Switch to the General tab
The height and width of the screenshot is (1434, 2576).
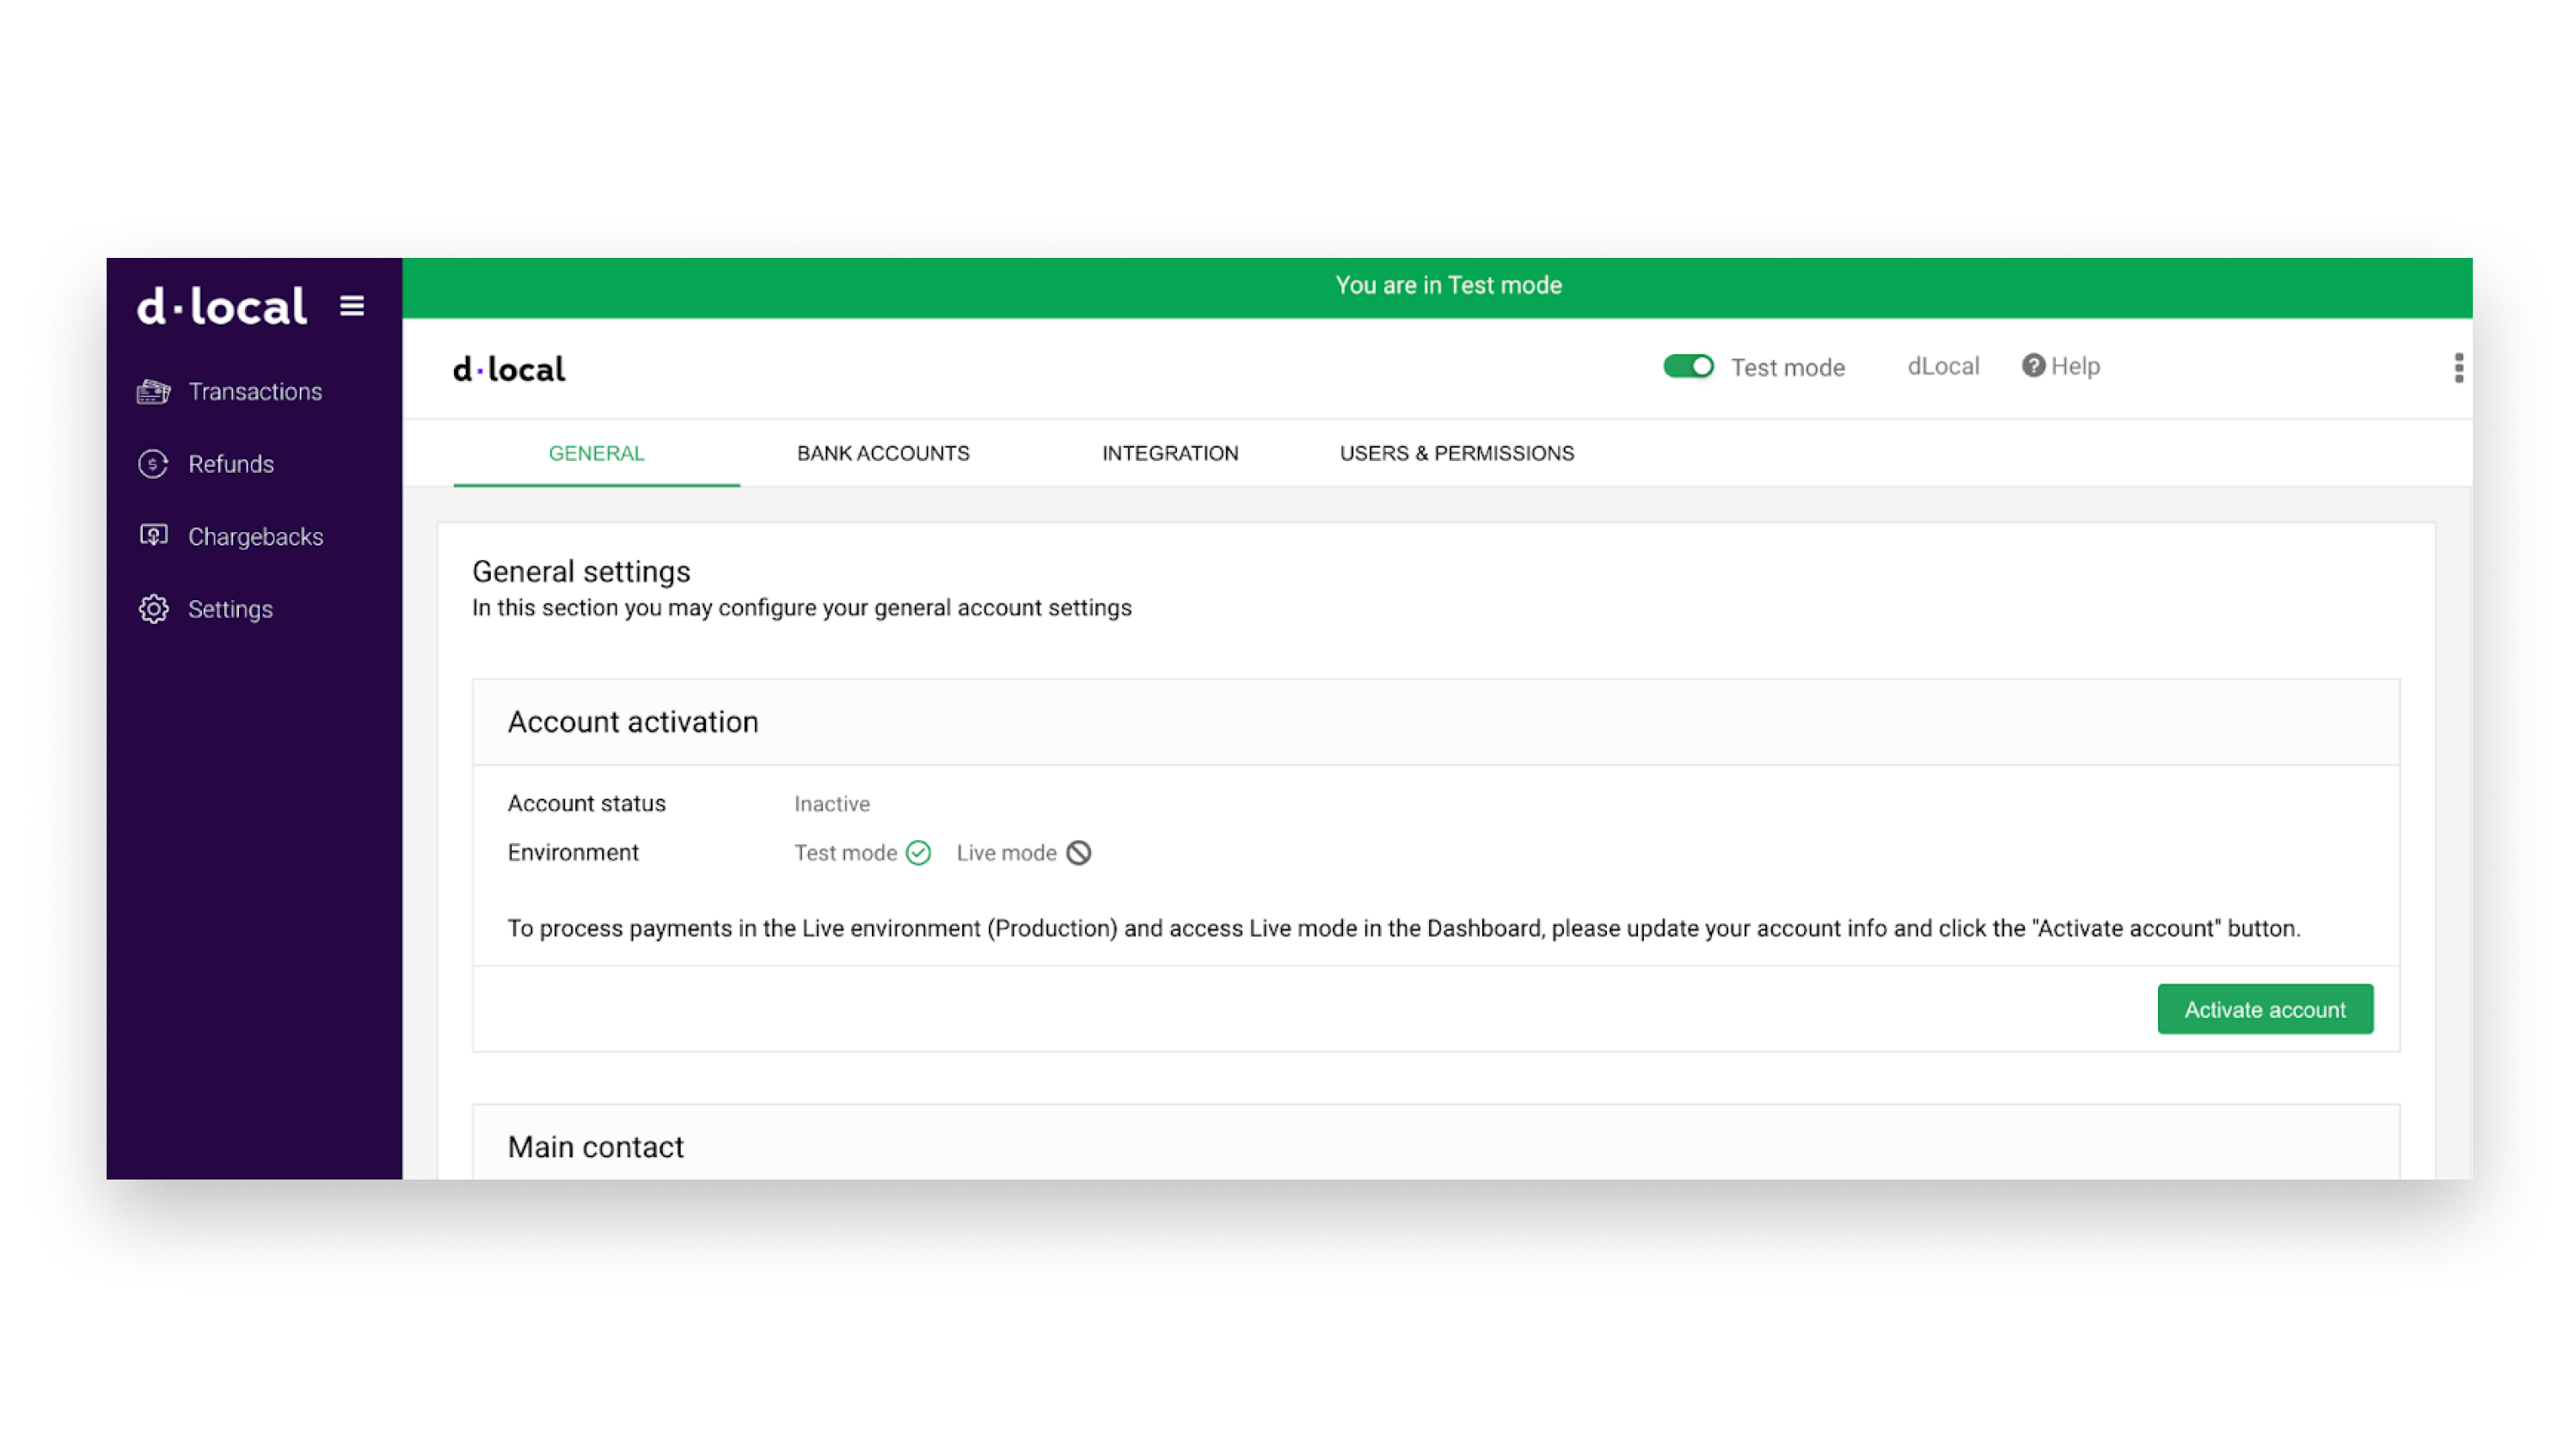click(596, 453)
